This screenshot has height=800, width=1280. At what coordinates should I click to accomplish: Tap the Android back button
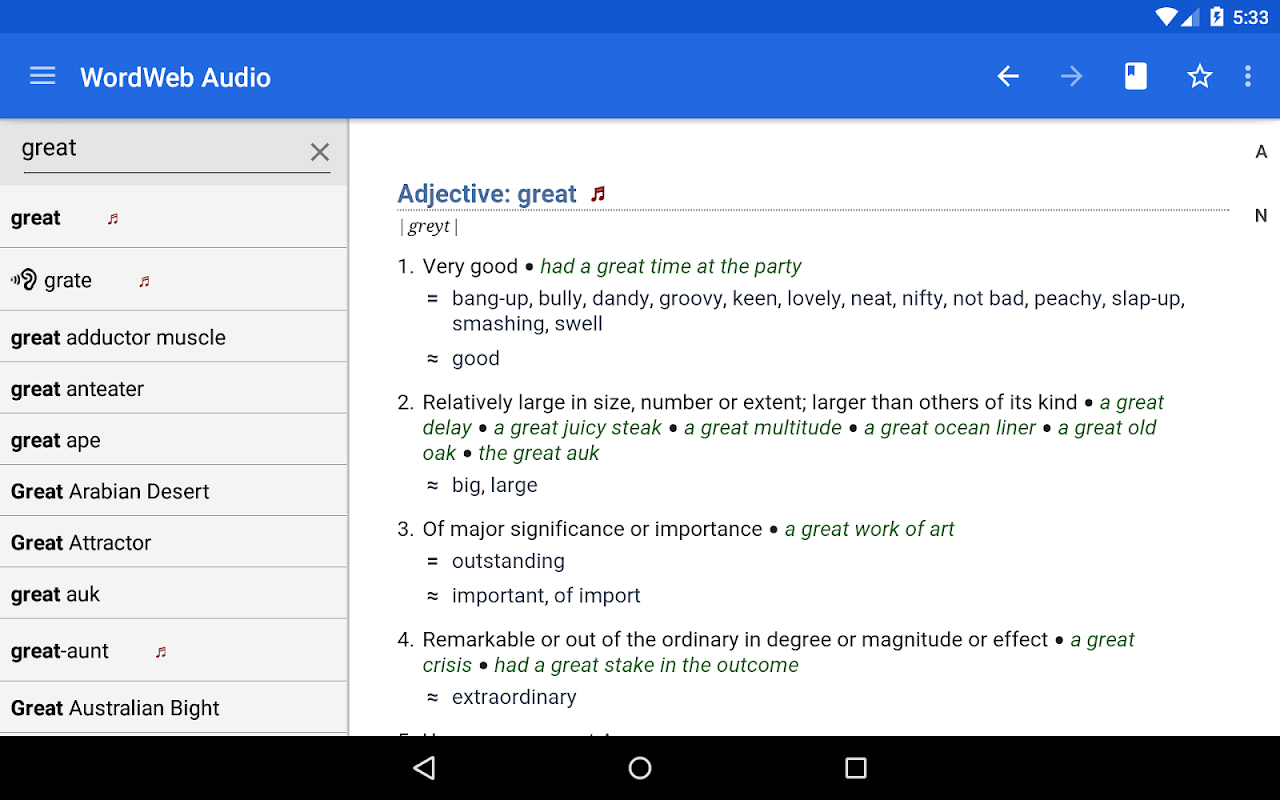coord(424,768)
